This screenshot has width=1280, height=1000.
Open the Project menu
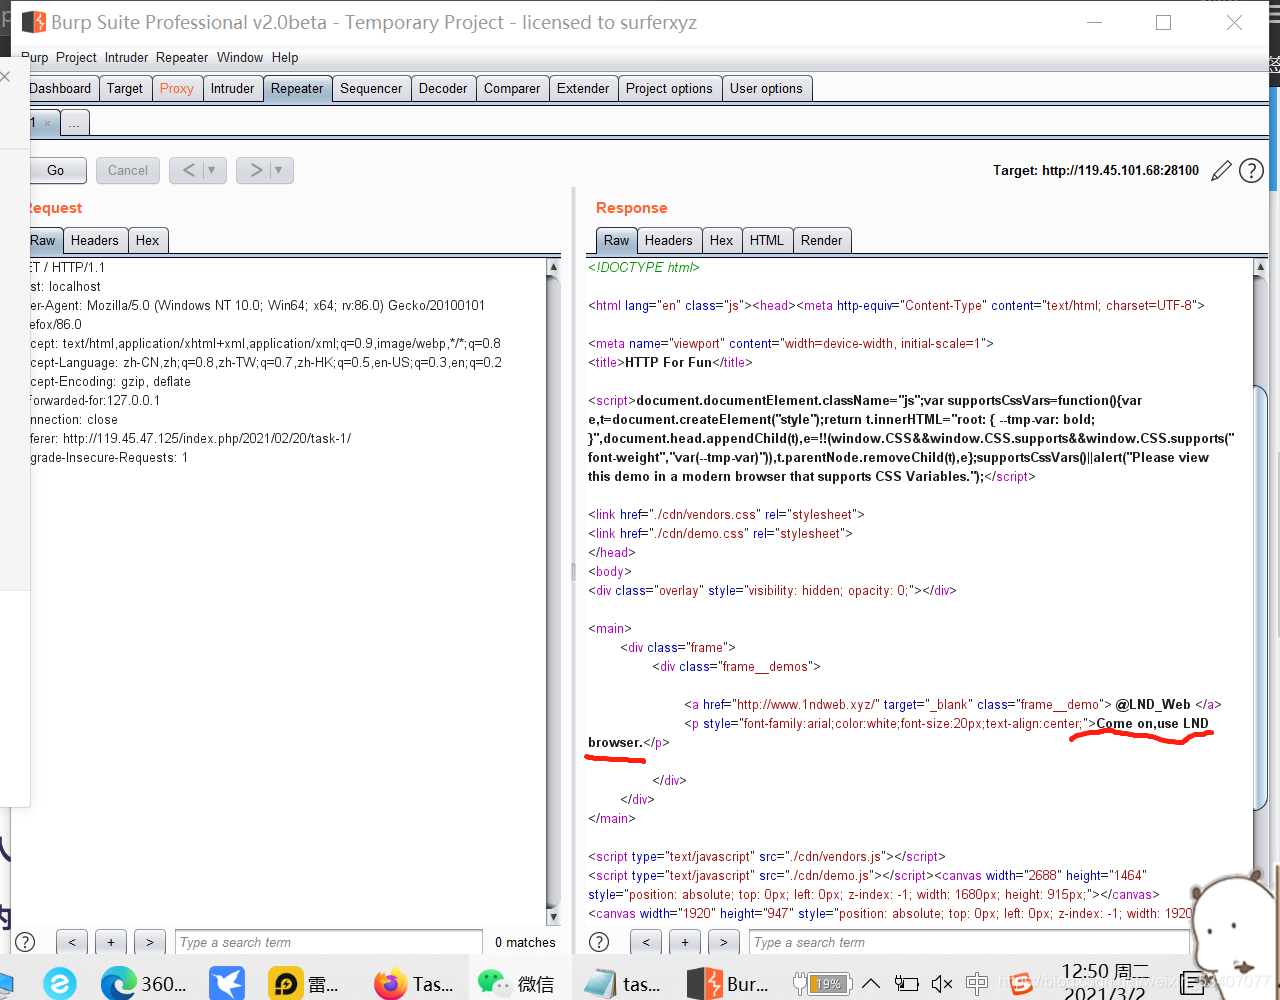[x=76, y=57]
